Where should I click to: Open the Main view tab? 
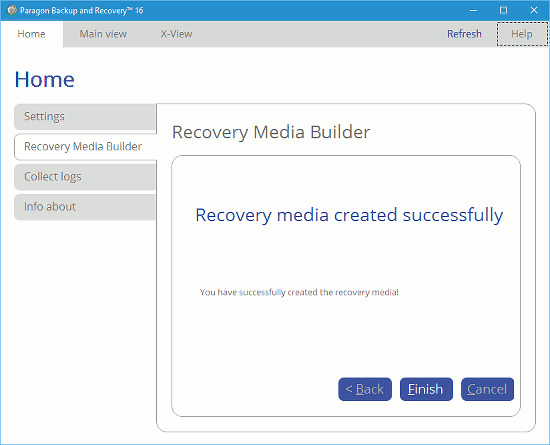tap(103, 34)
